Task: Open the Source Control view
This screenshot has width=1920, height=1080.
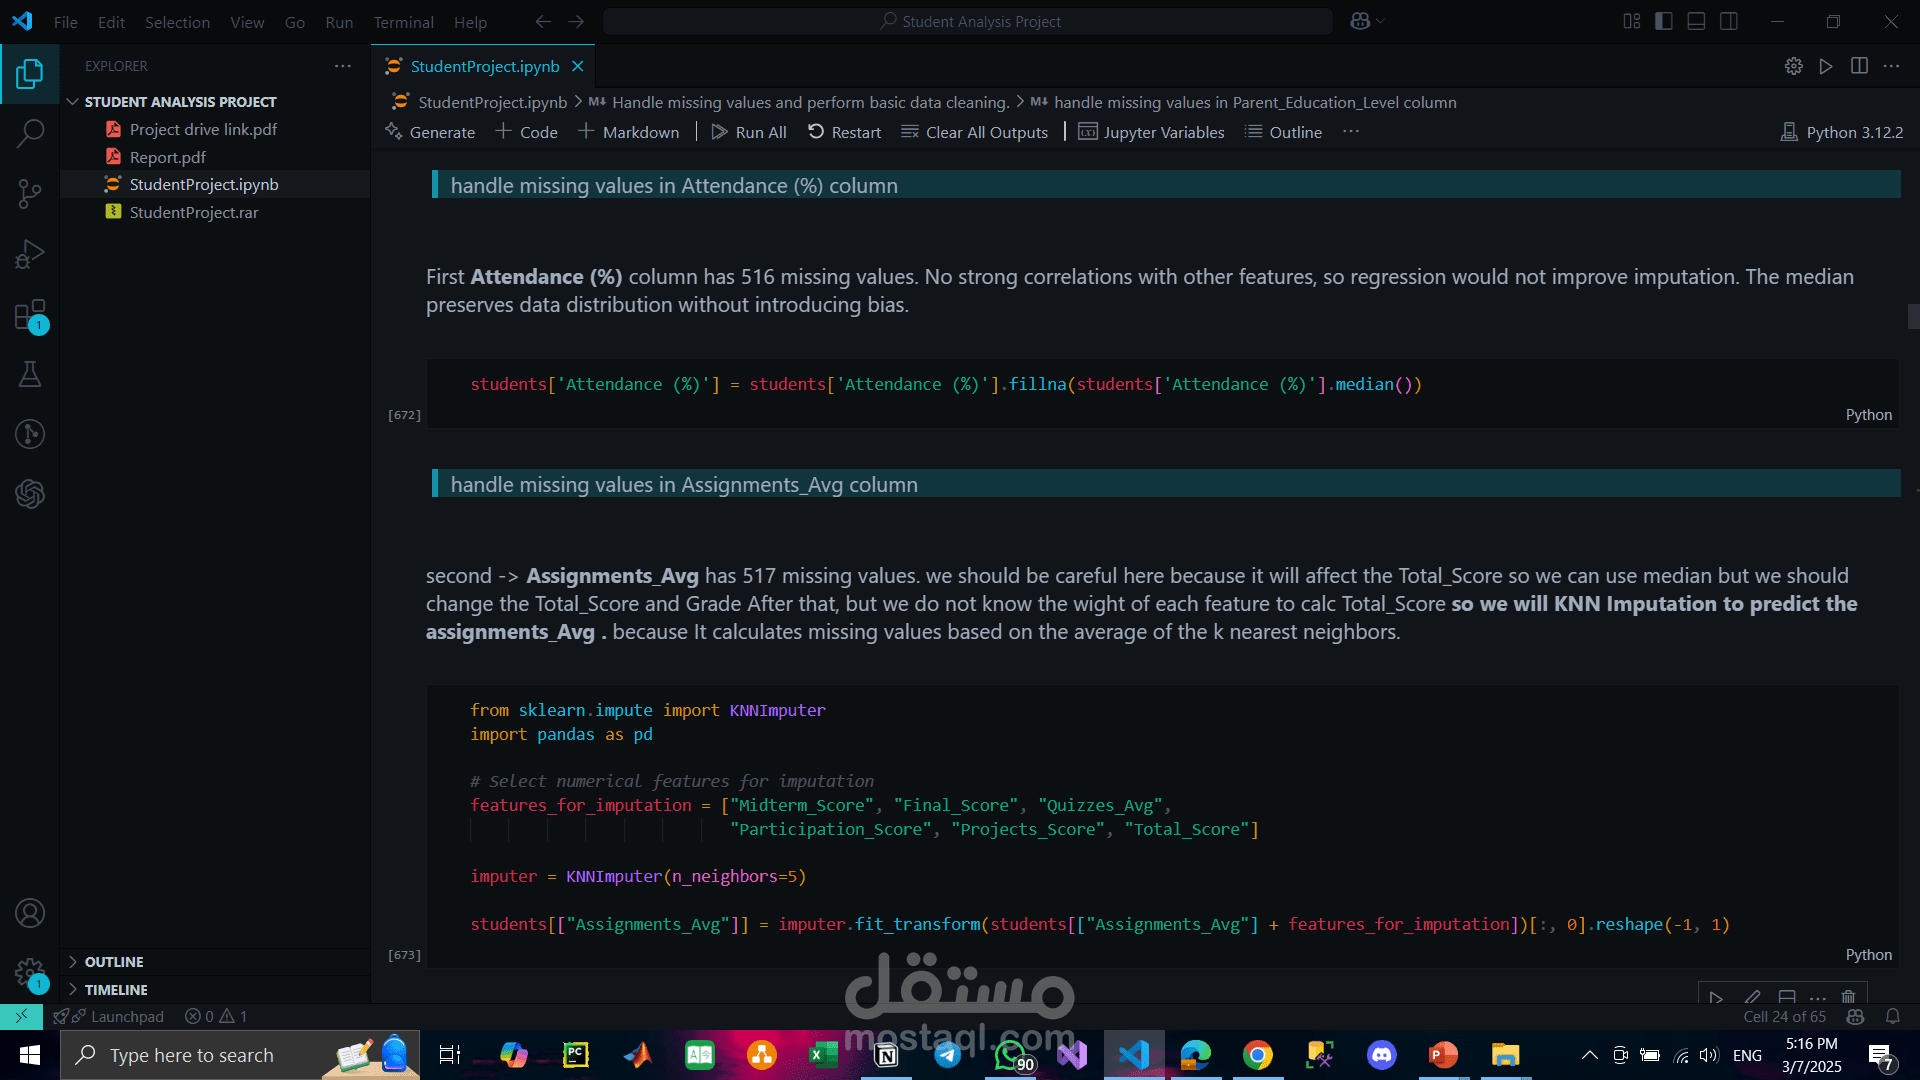Action: tap(30, 193)
